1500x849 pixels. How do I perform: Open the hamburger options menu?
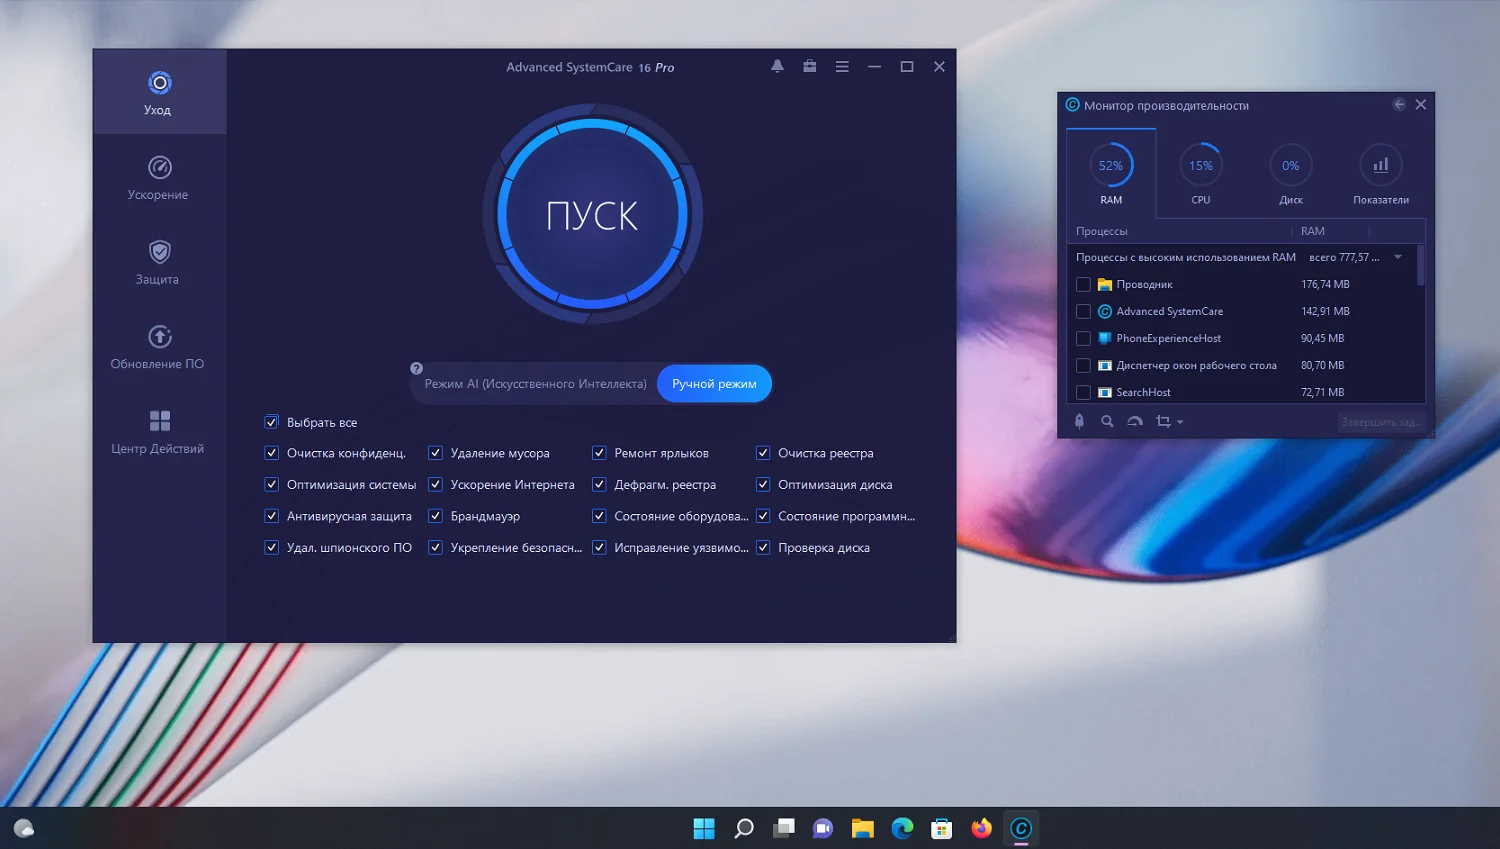(x=842, y=67)
